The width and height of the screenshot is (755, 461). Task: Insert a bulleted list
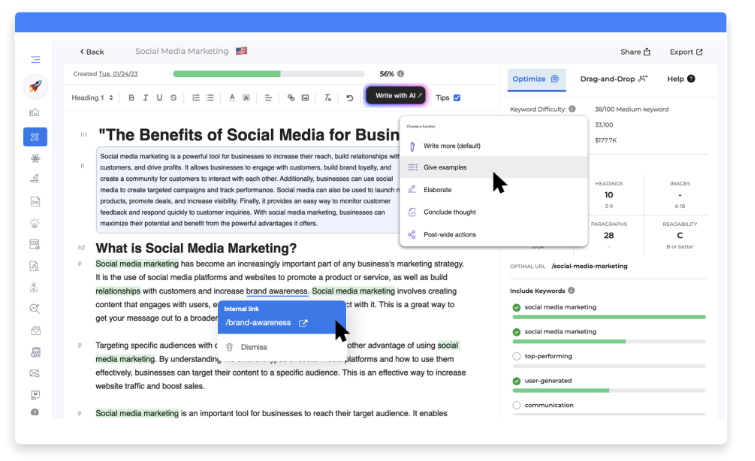(x=210, y=98)
